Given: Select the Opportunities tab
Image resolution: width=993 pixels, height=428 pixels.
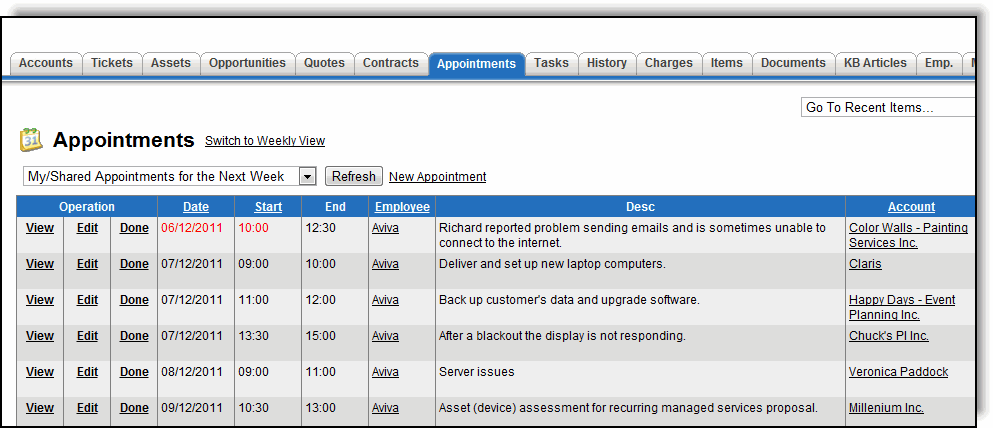Looking at the screenshot, I should pyautogui.click(x=247, y=63).
